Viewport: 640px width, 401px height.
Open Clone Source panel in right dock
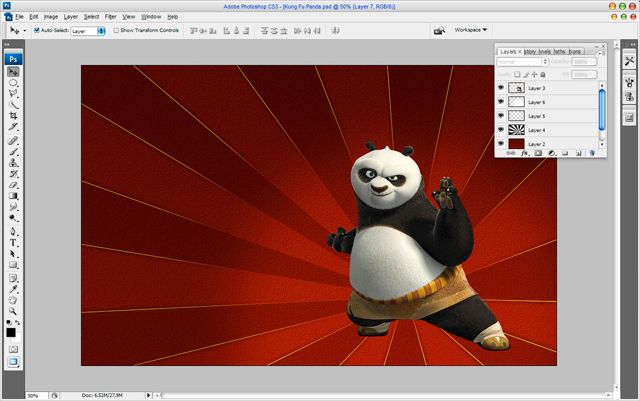tap(629, 97)
